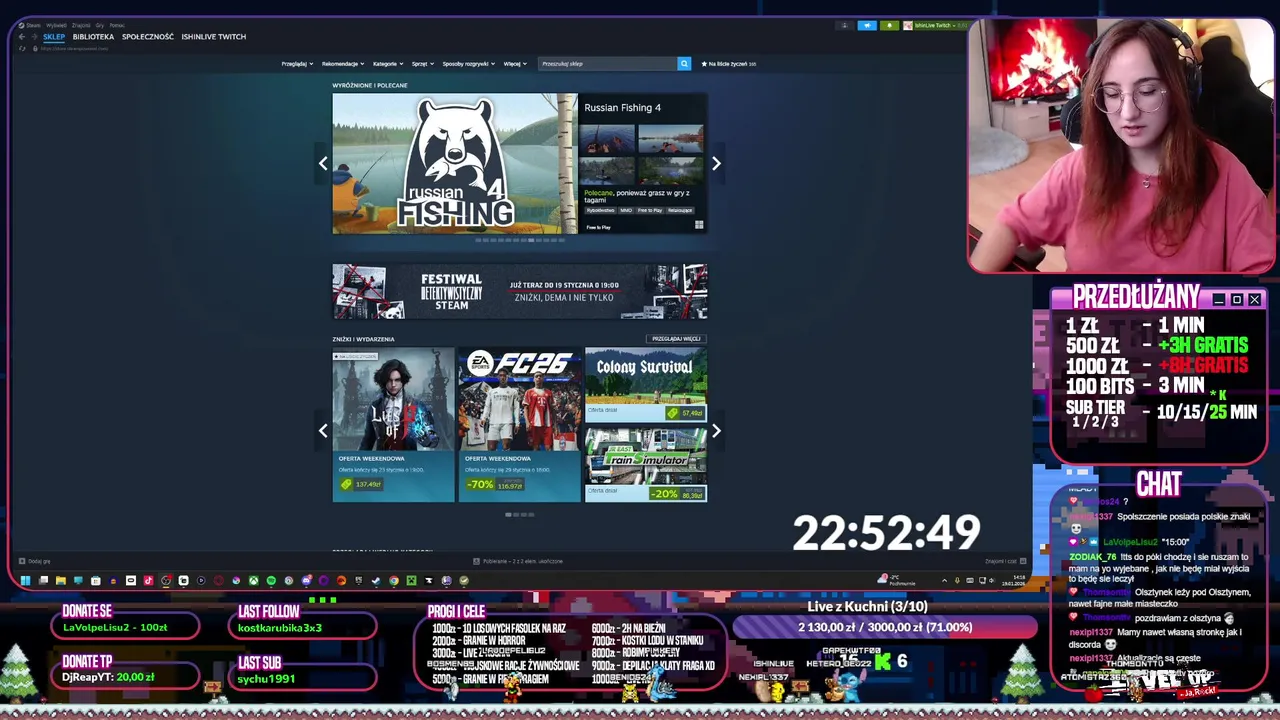
Task: Expand the Sposoby rozgrywki dropdown
Action: click(x=469, y=63)
